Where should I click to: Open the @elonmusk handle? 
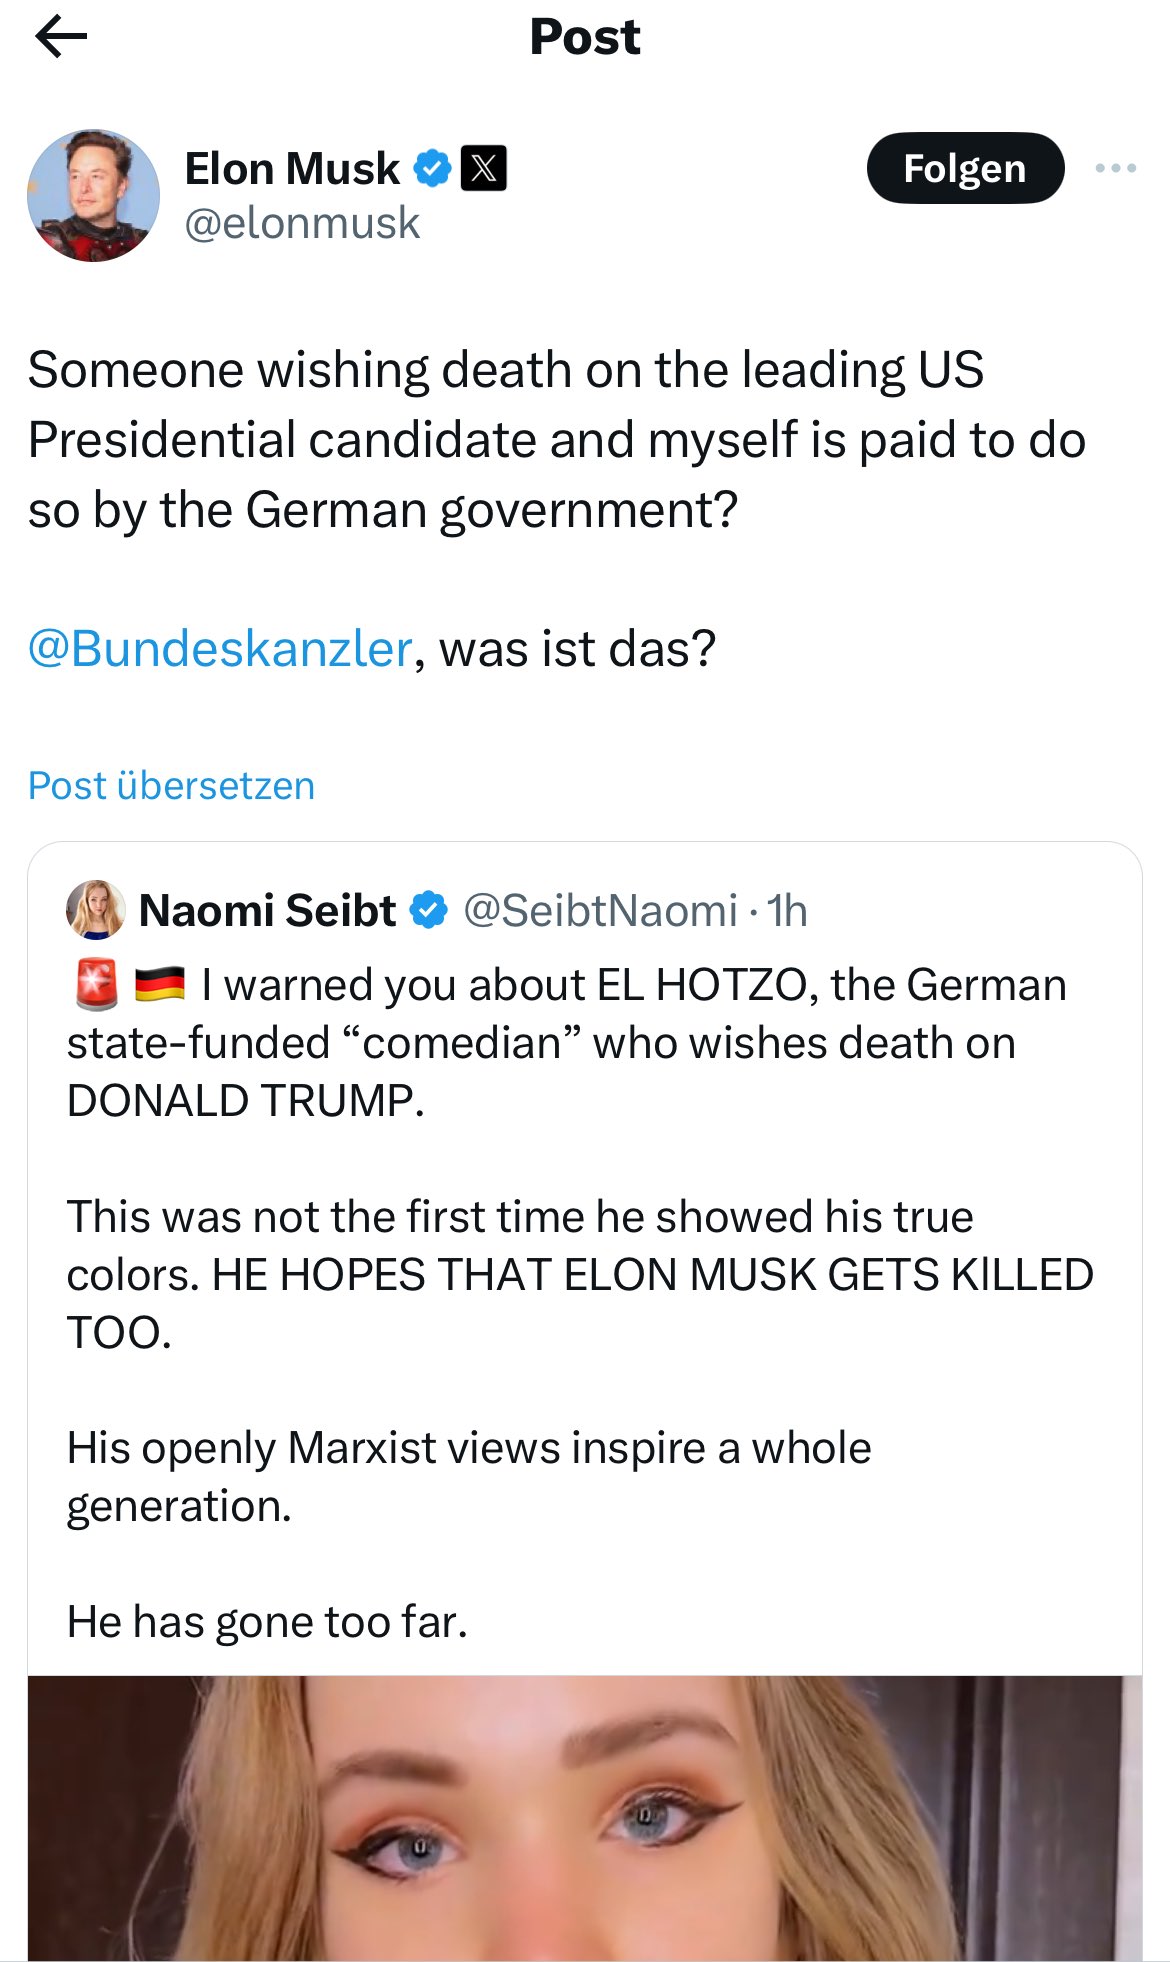point(302,223)
